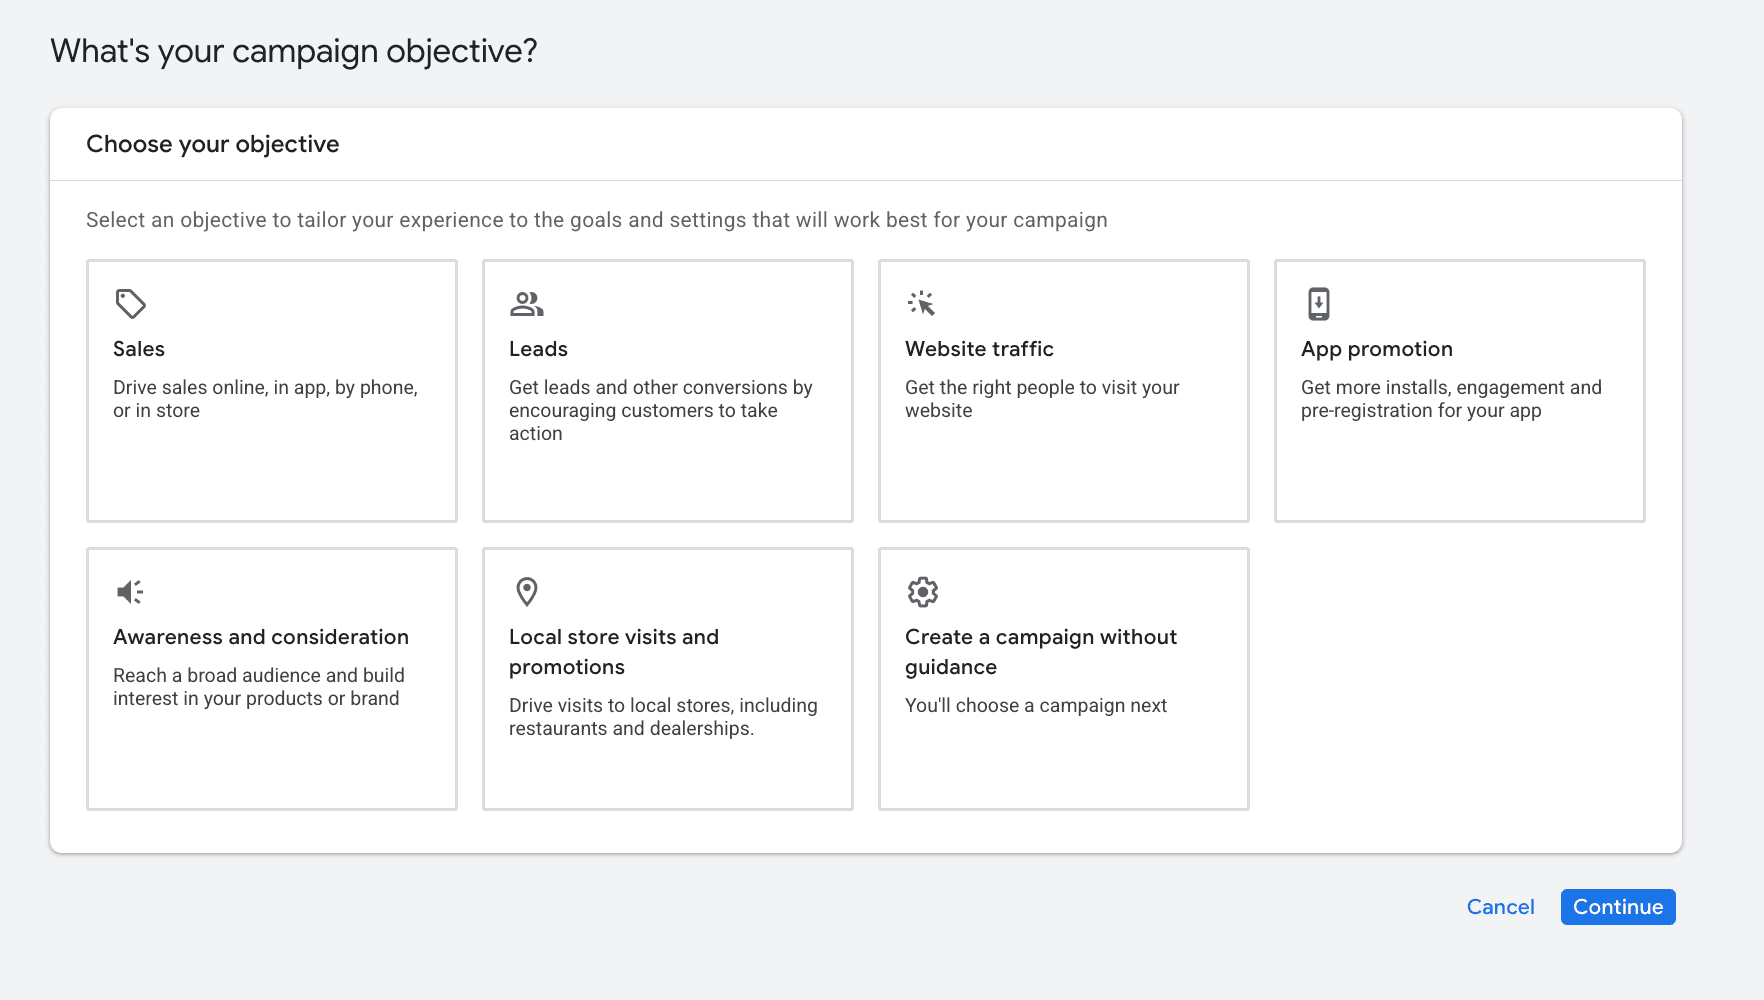Click the App promotion phone download icon
This screenshot has width=1764, height=1000.
click(x=1318, y=303)
